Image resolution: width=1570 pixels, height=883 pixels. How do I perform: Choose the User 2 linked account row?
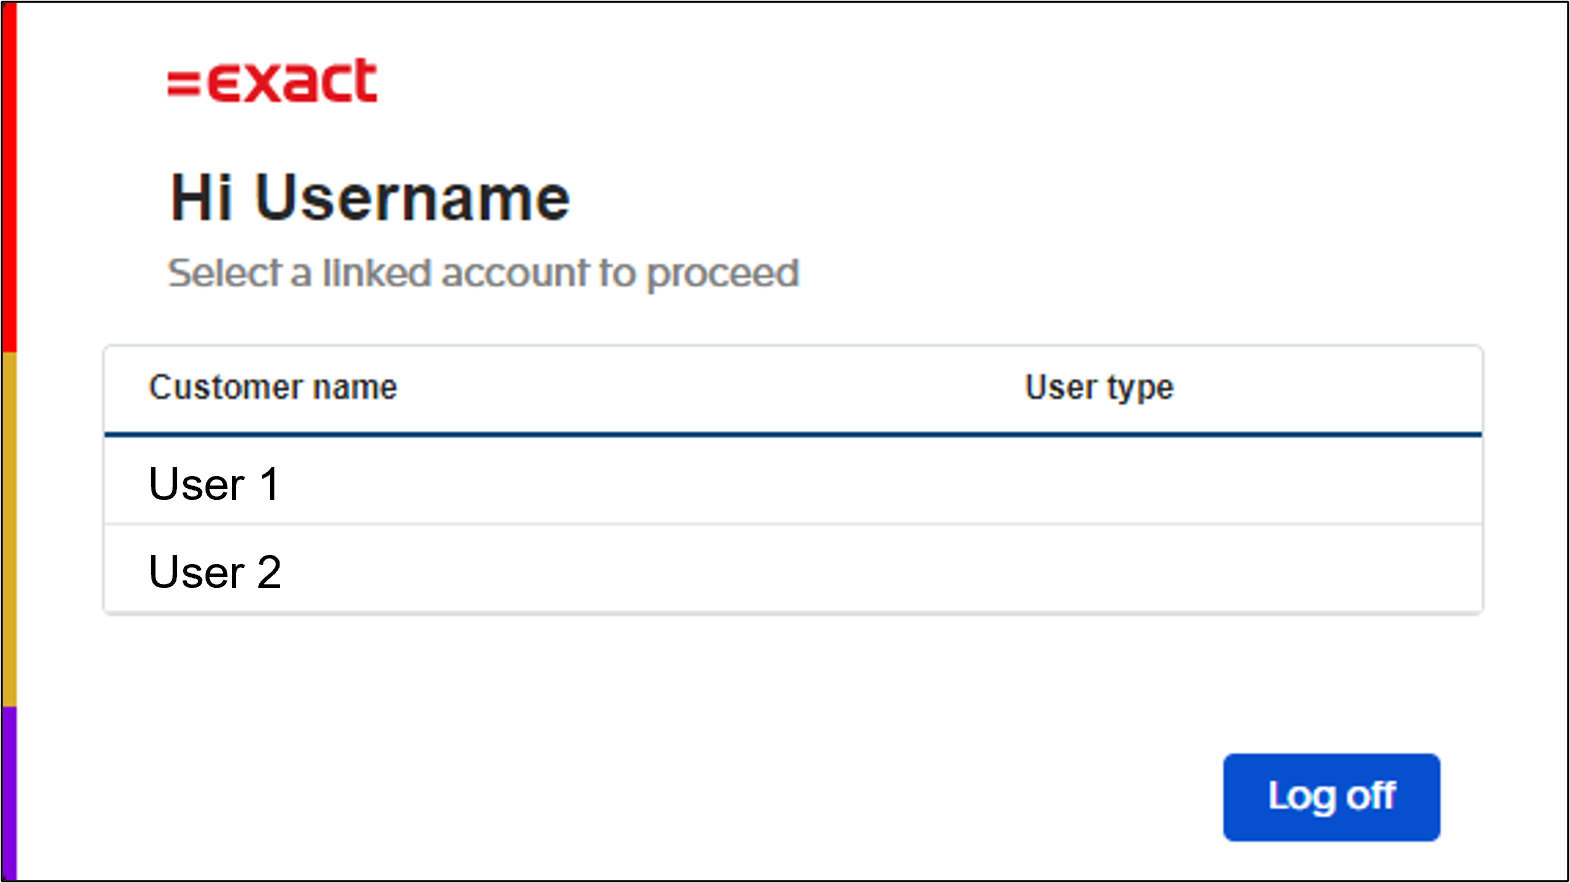792,571
